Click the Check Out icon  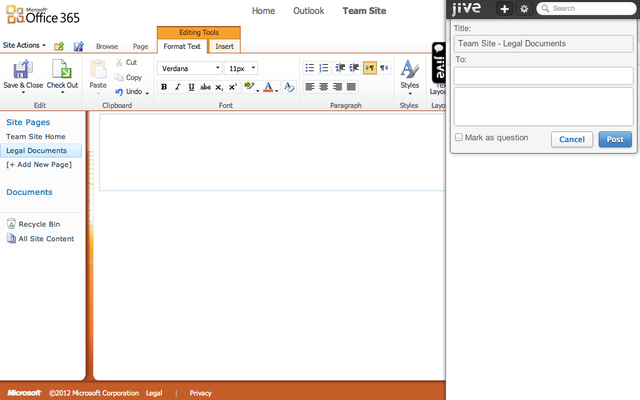coord(64,69)
